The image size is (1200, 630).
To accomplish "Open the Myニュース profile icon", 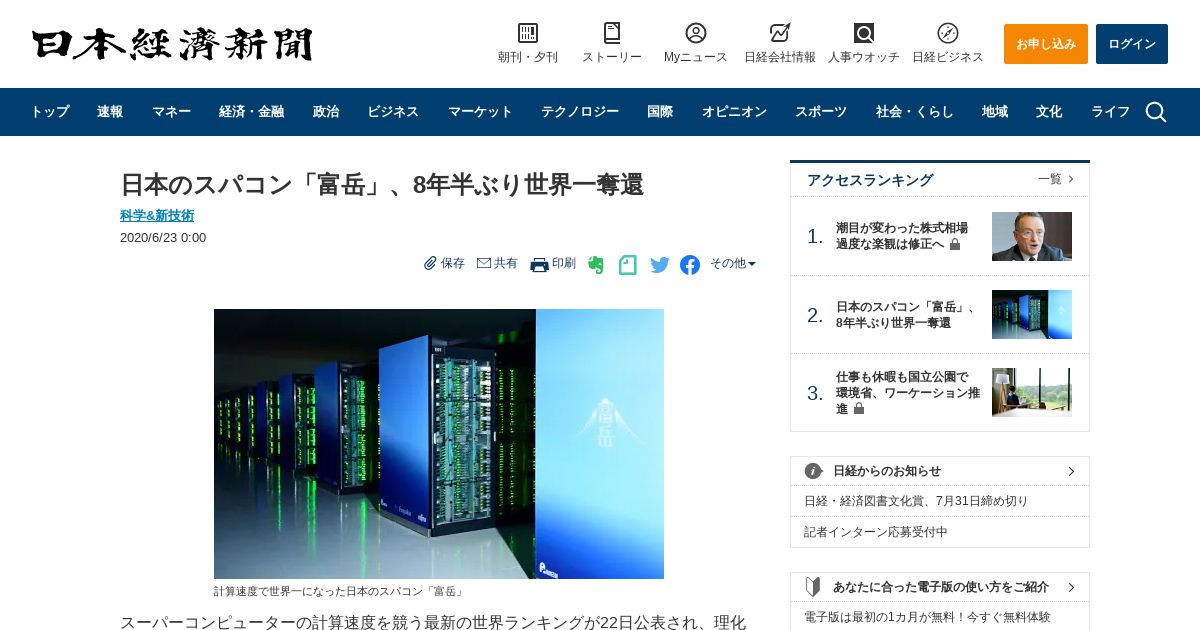I will 696,33.
